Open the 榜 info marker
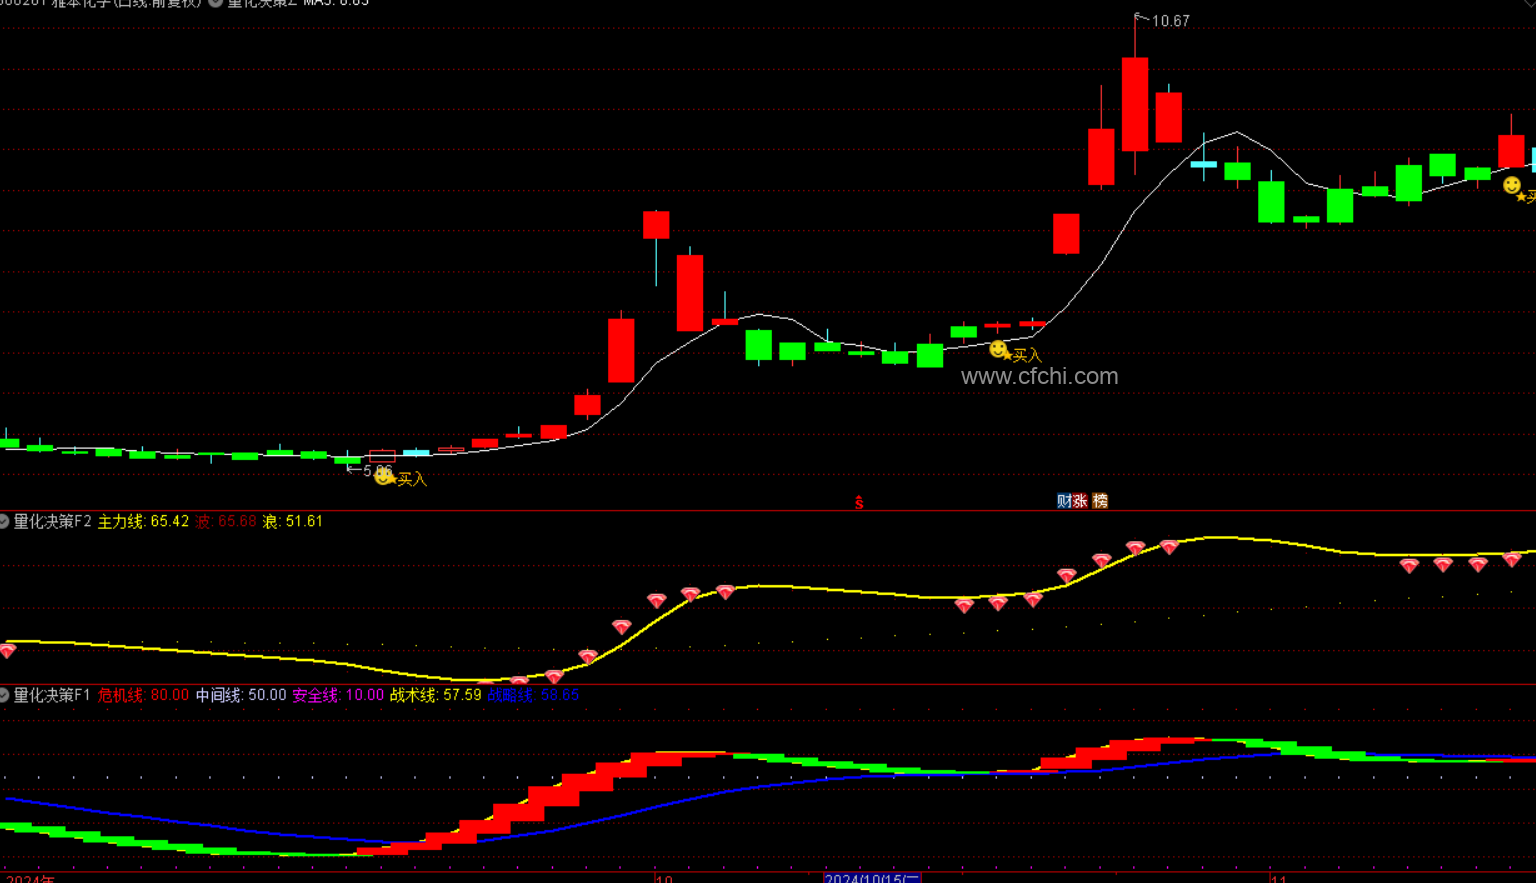 point(1100,500)
